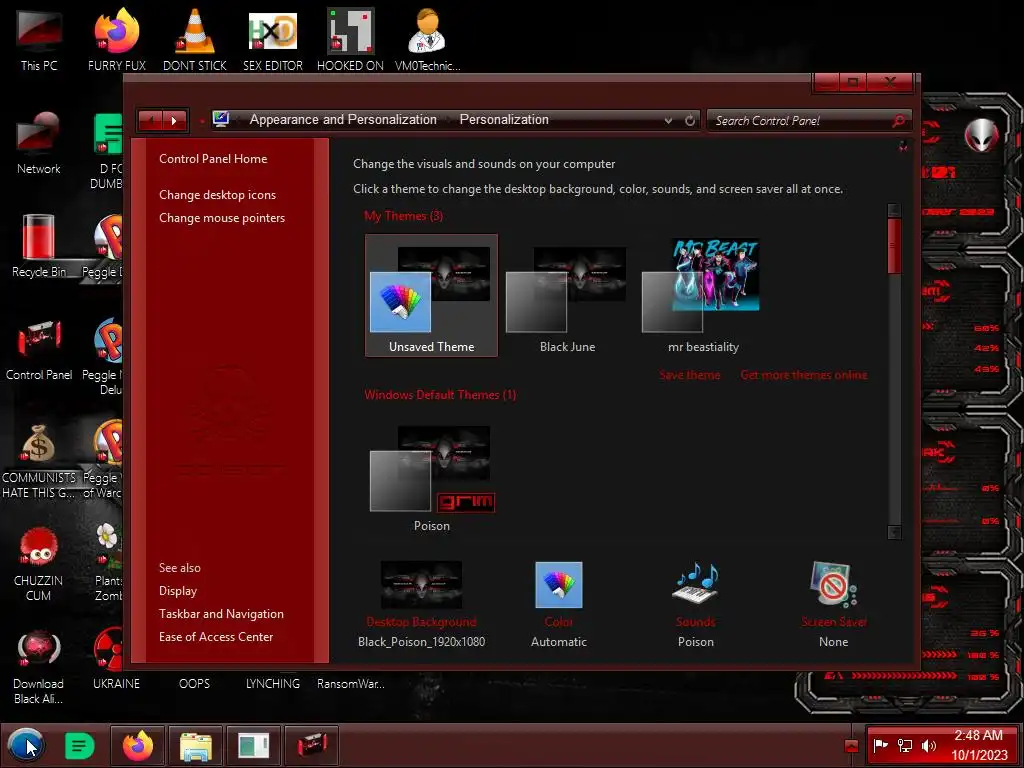Click the network tray icon
This screenshot has width=1024, height=768.
[905, 746]
